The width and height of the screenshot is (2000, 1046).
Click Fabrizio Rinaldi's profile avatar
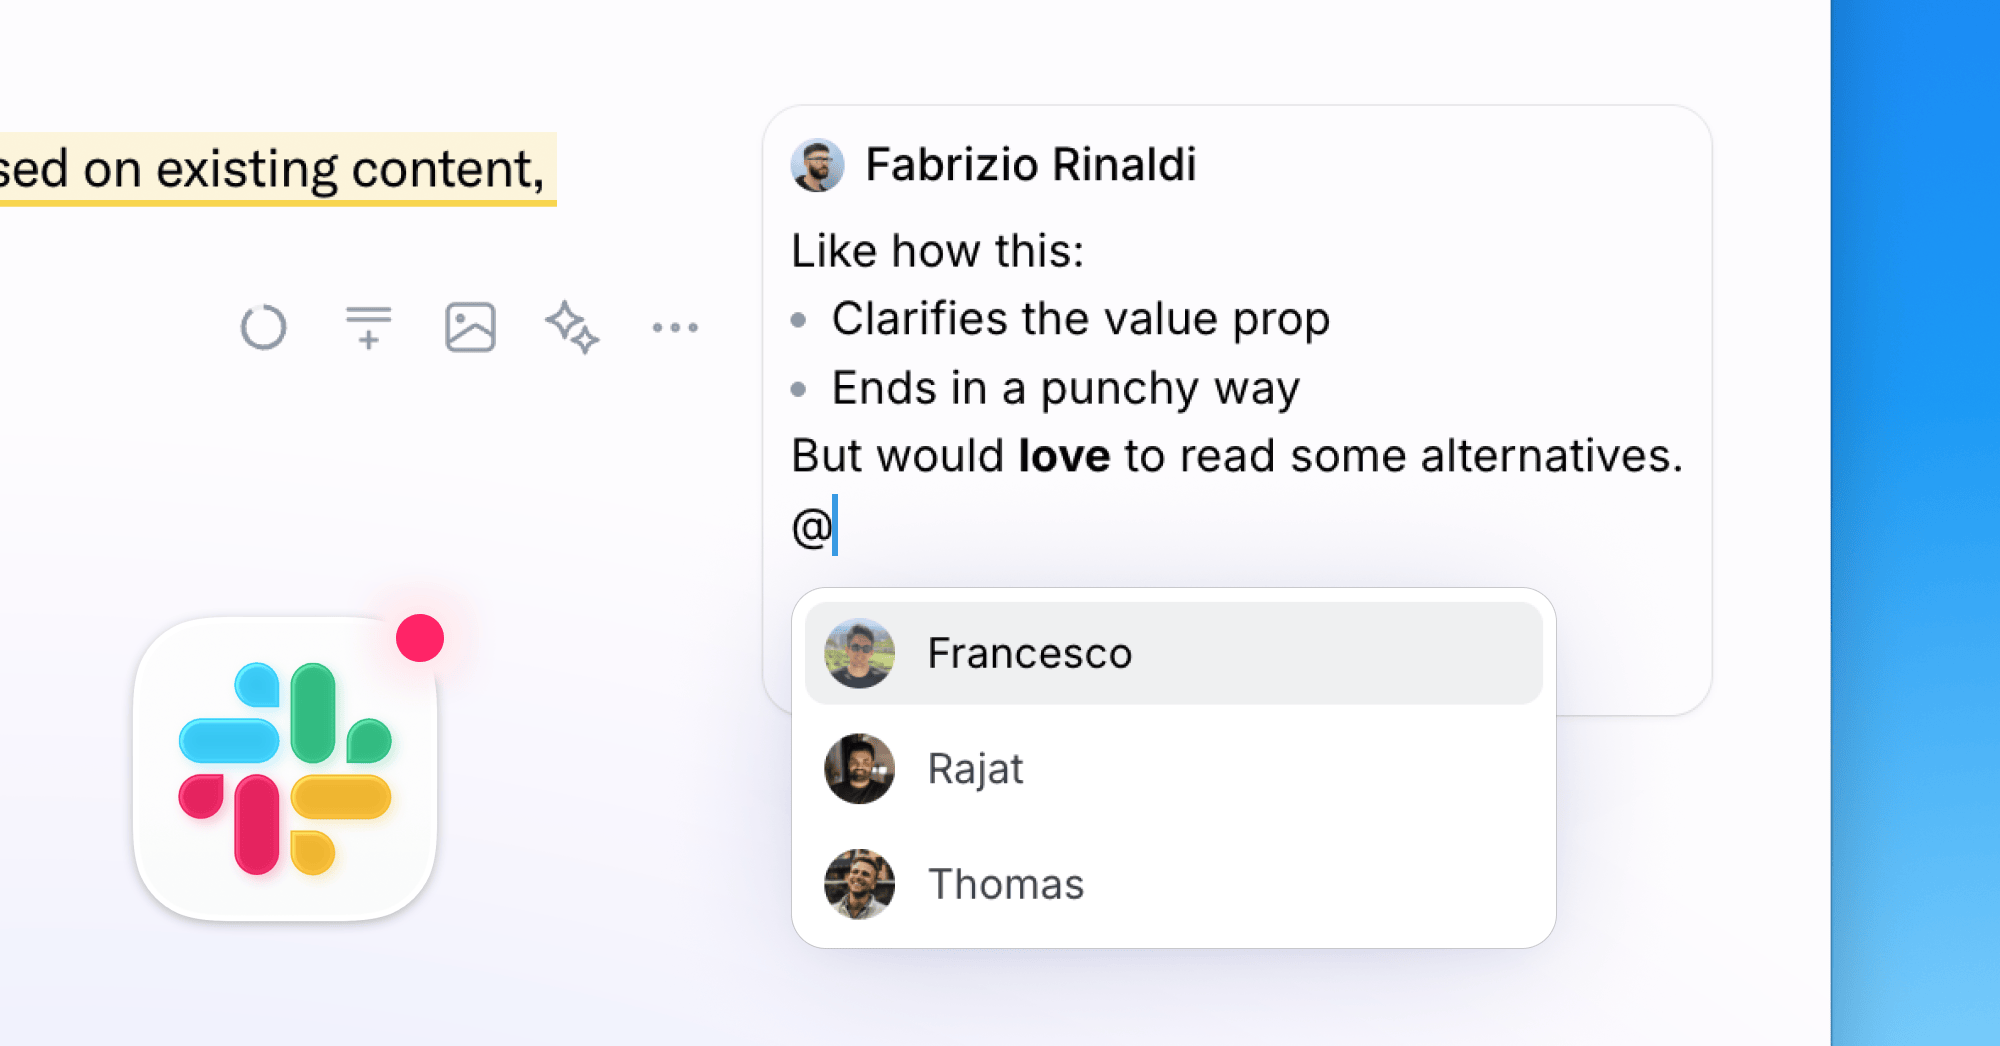pyautogui.click(x=817, y=165)
